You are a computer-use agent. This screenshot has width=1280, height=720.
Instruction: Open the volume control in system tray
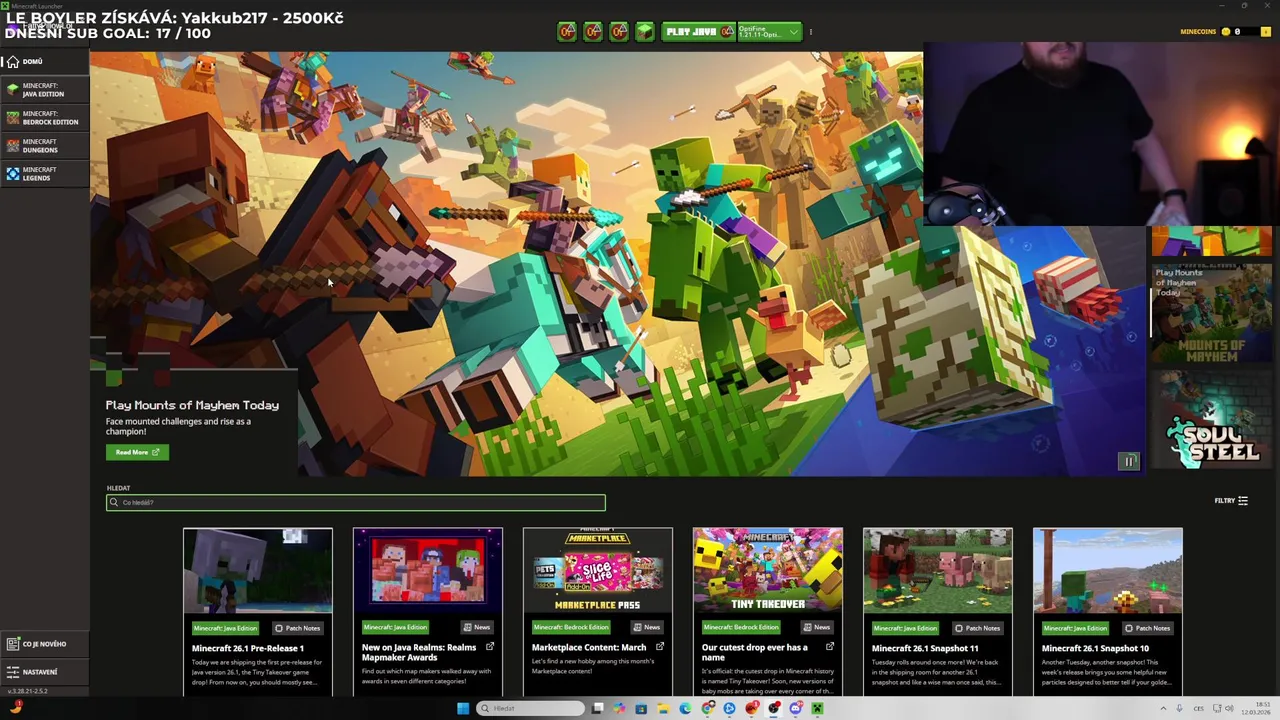click(1229, 708)
